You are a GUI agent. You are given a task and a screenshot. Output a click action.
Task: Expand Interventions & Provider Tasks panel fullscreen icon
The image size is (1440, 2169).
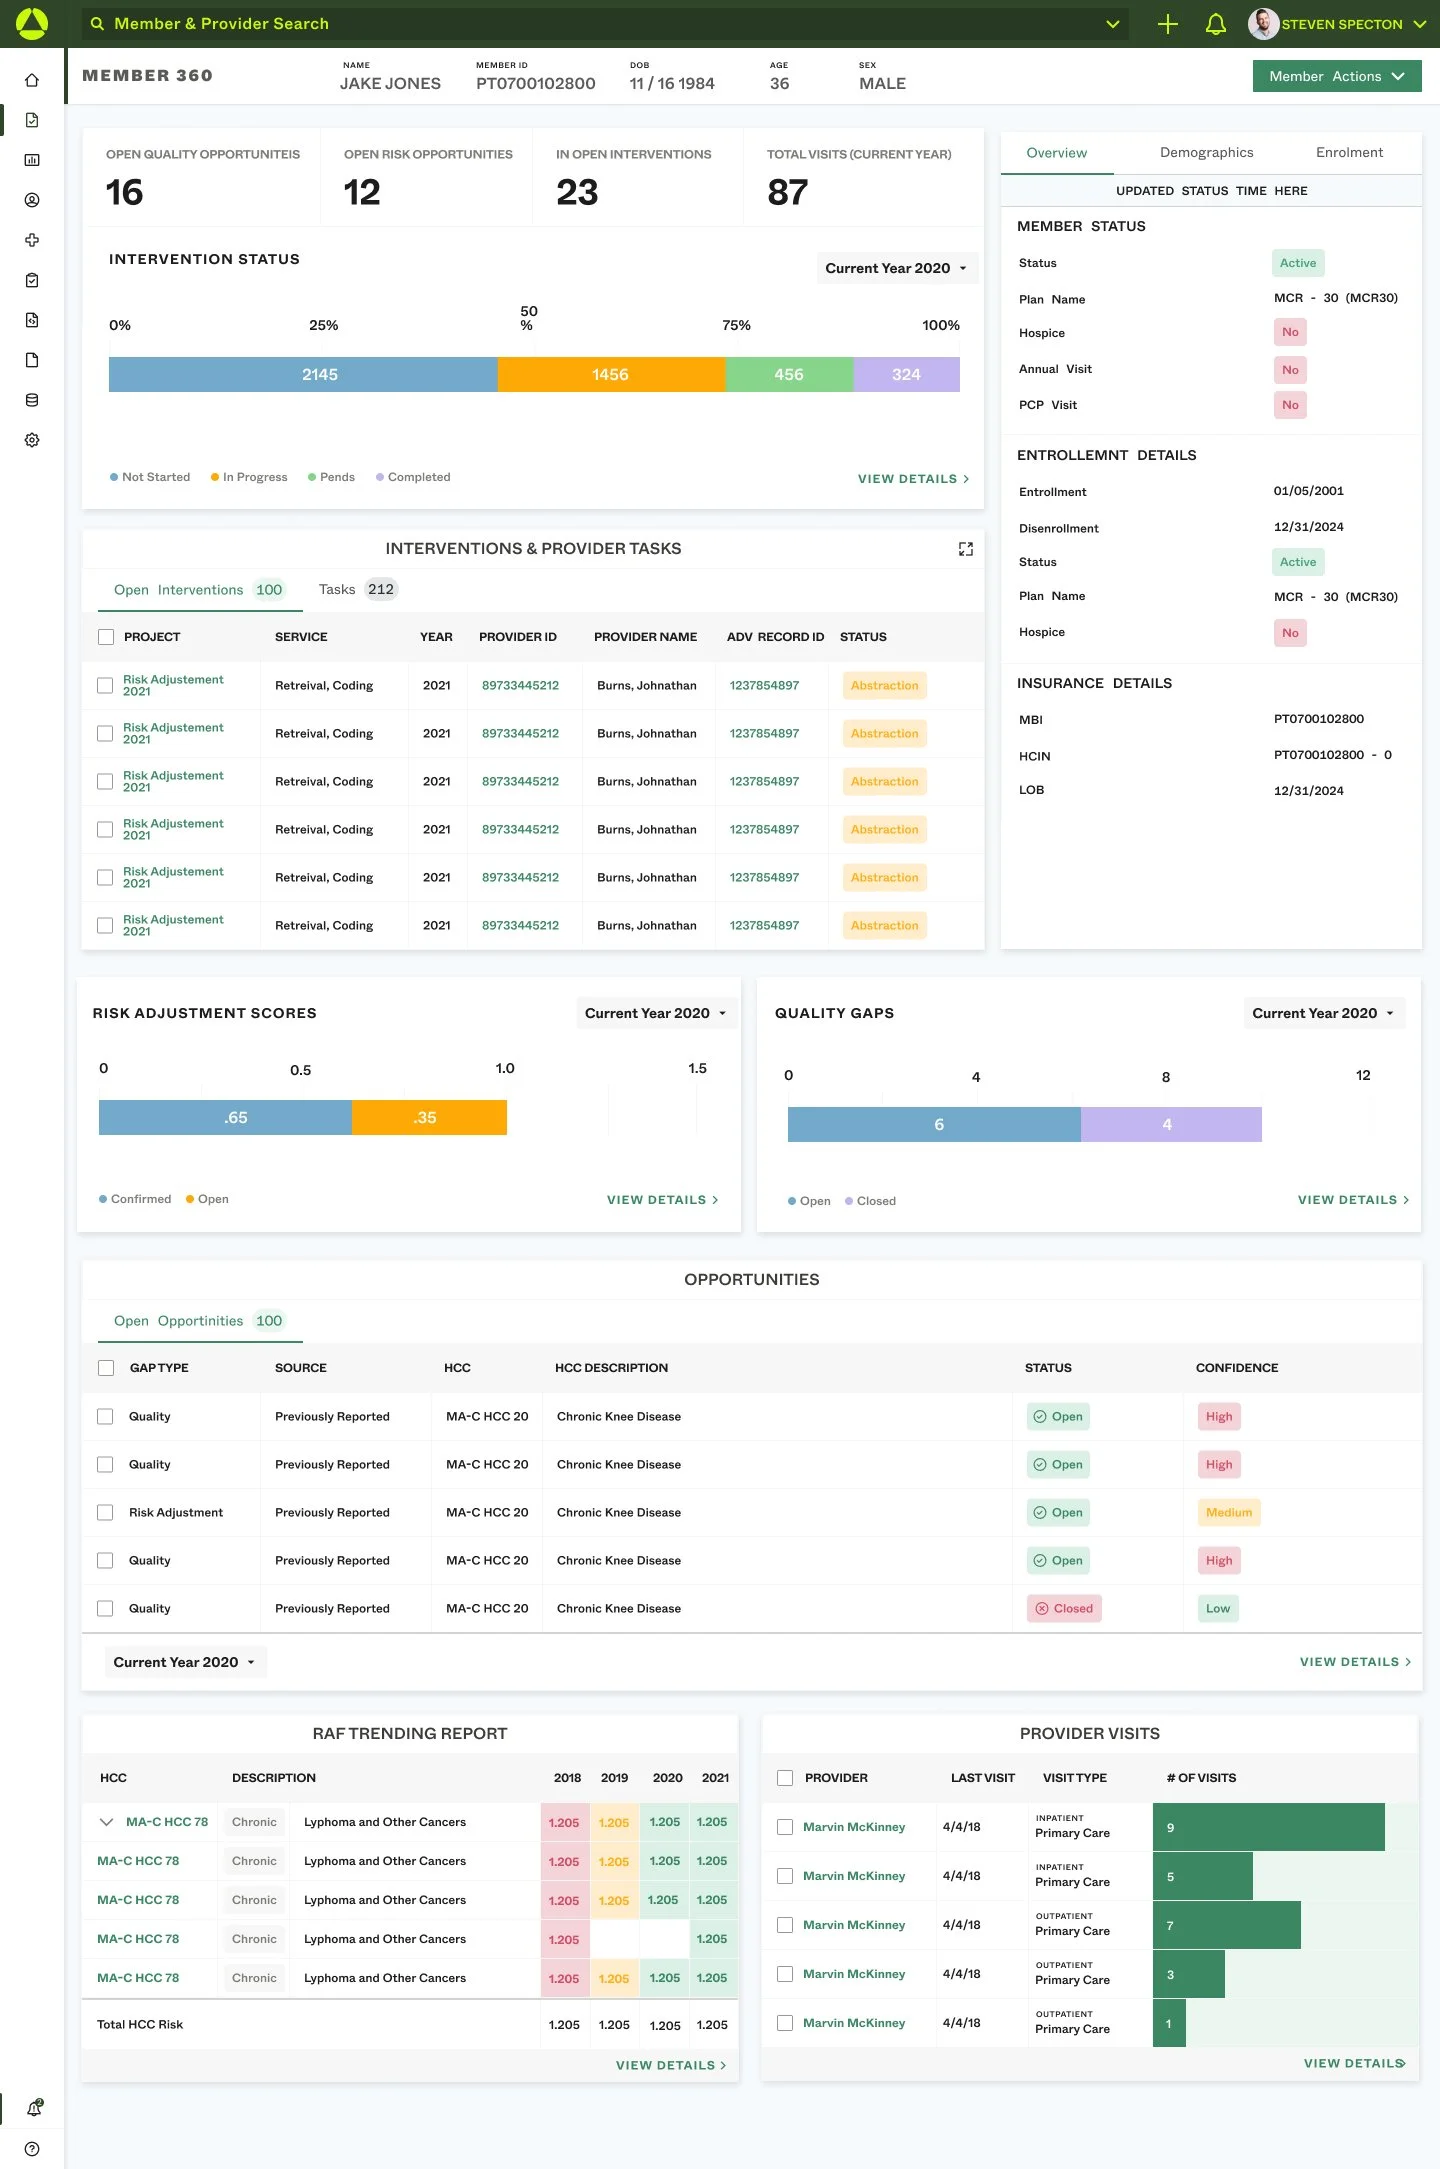pyautogui.click(x=965, y=549)
